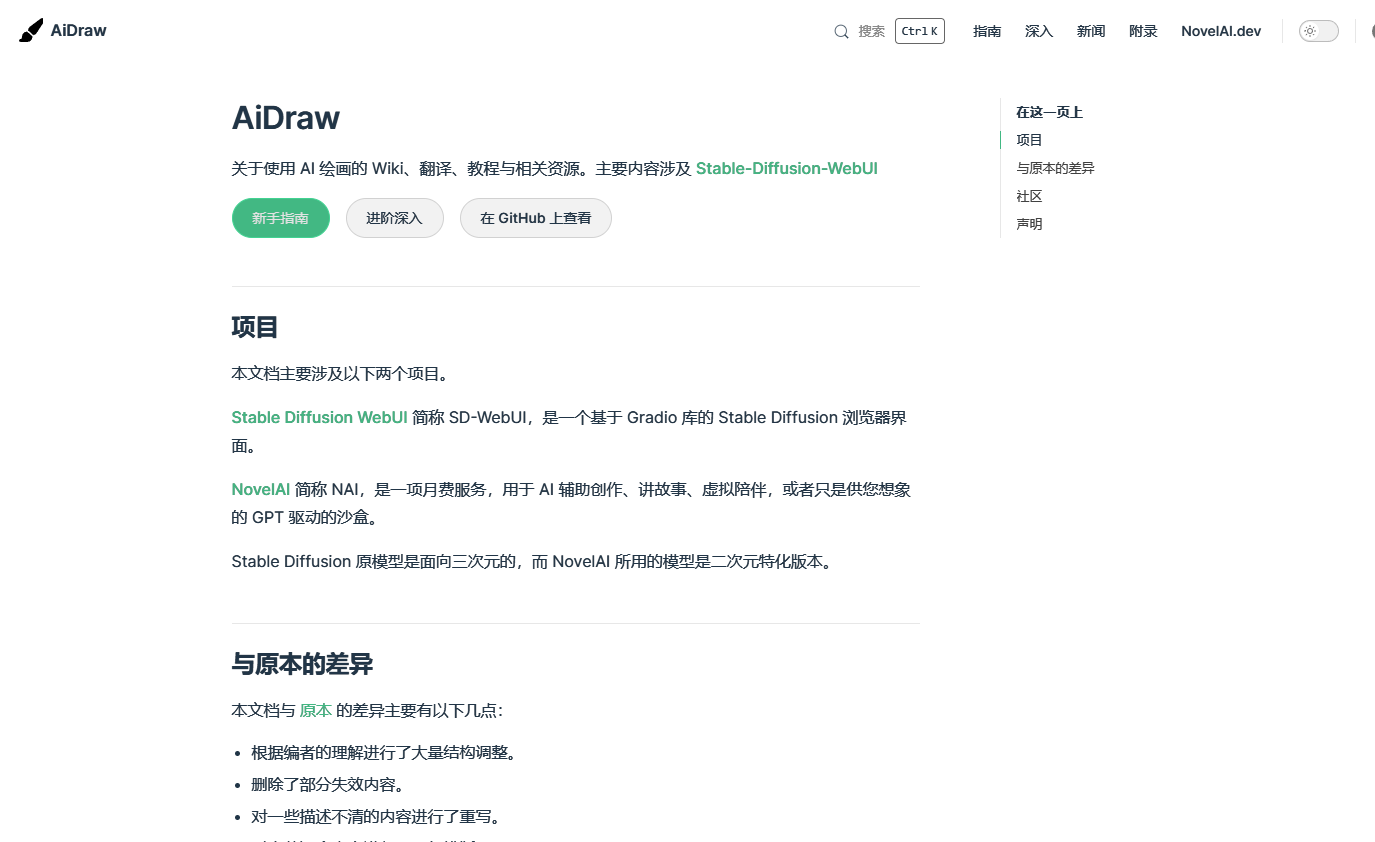Open the 搜索 search field
The height and width of the screenshot is (842, 1375).
871,31
